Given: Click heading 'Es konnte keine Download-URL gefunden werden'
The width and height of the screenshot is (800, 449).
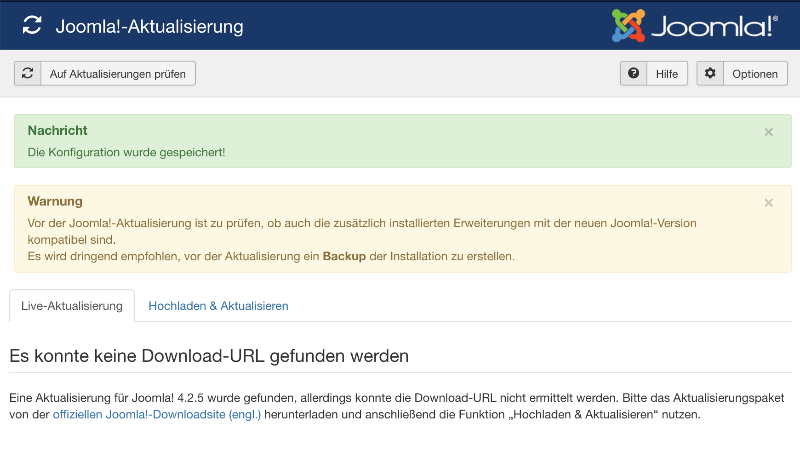Looking at the screenshot, I should point(209,356).
